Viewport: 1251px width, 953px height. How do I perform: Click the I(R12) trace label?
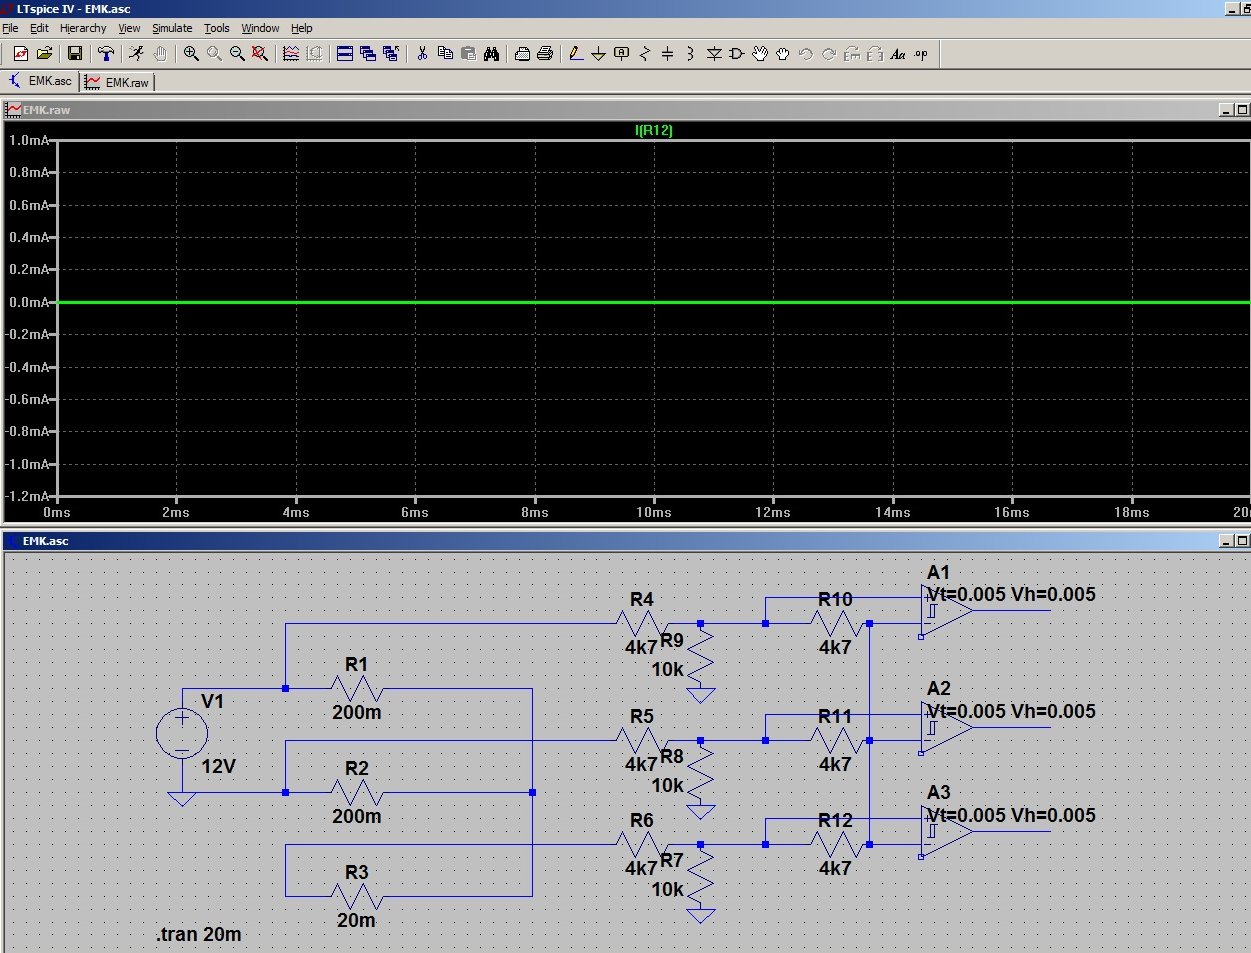[x=654, y=130]
